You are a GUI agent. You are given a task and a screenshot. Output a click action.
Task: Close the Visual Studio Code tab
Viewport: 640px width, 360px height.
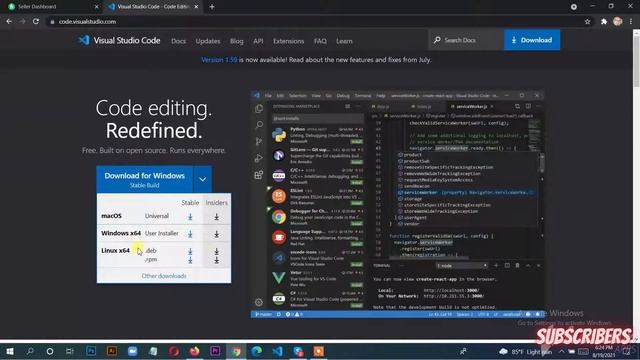tap(196, 7)
